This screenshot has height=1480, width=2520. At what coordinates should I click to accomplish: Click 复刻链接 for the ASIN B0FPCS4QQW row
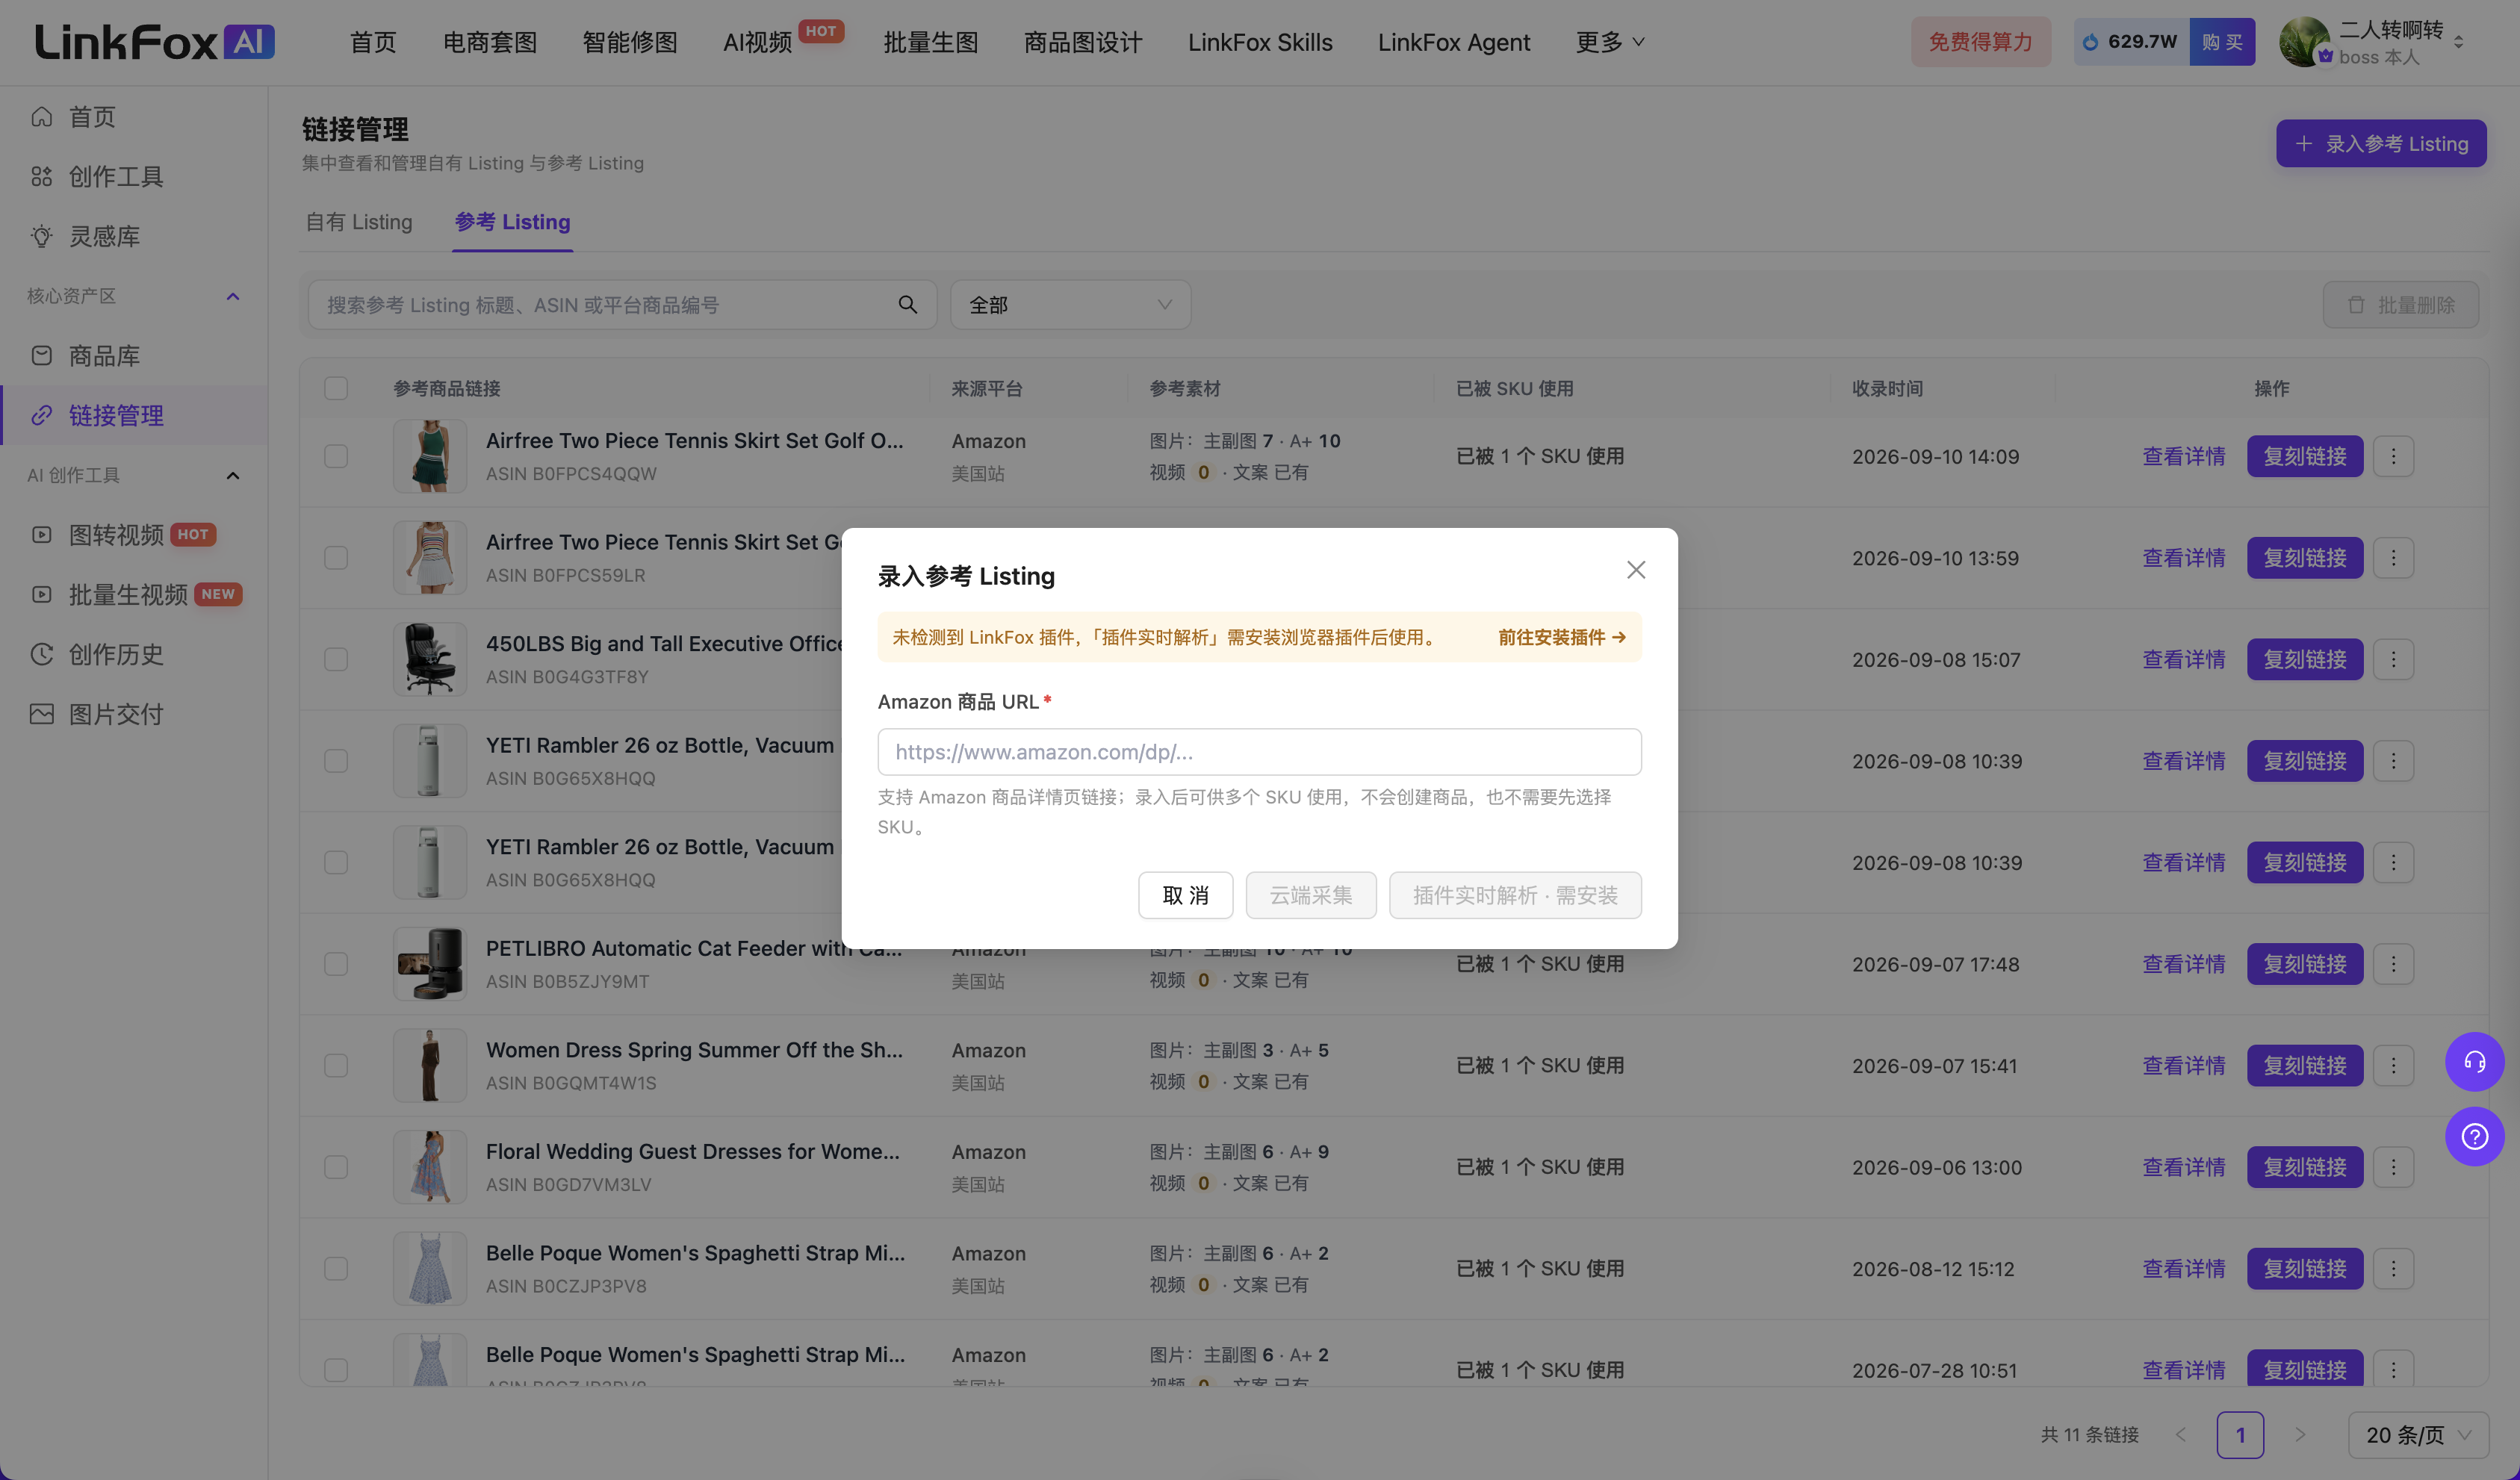[x=2305, y=456]
